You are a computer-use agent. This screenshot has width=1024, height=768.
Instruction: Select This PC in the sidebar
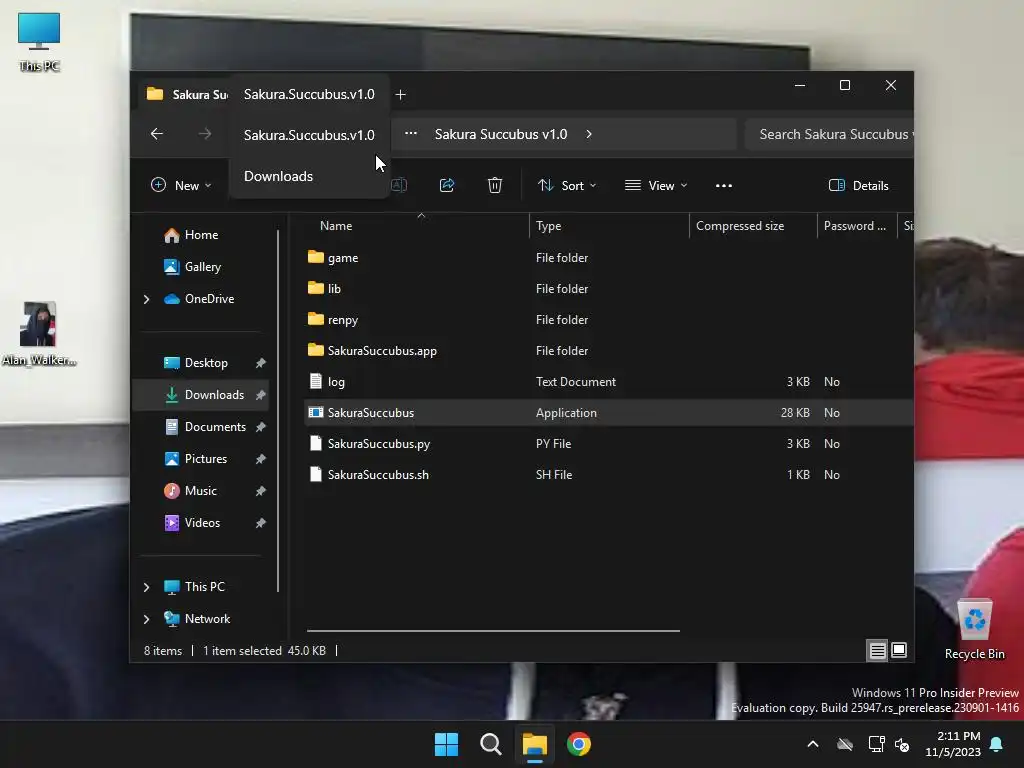click(x=204, y=587)
